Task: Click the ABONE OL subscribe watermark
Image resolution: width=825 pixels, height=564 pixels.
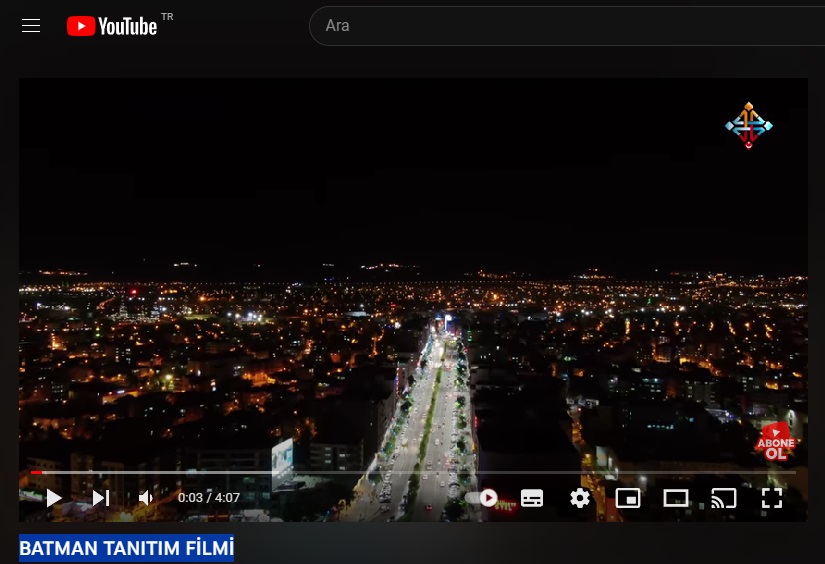Action: (x=776, y=443)
